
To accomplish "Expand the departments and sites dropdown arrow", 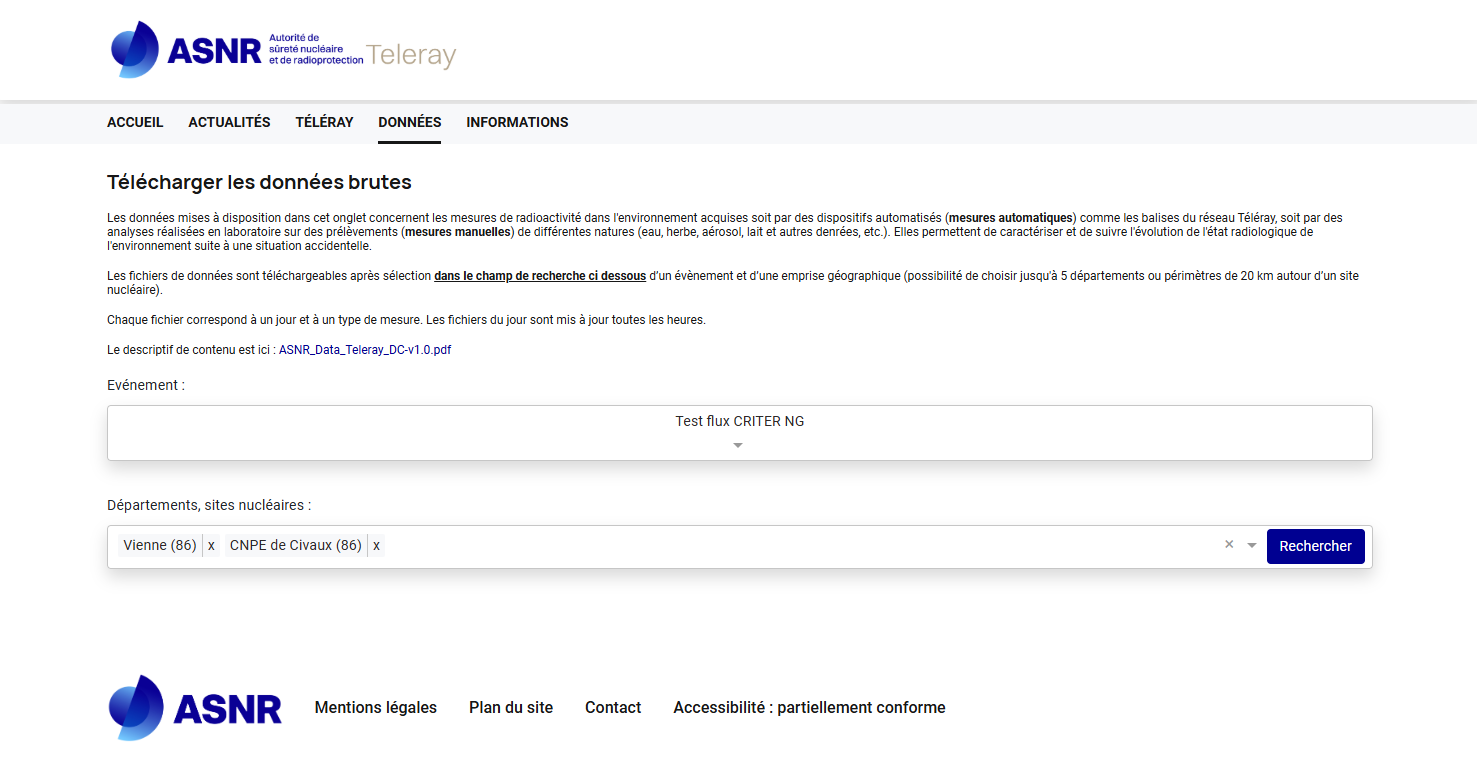I will tap(1251, 546).
